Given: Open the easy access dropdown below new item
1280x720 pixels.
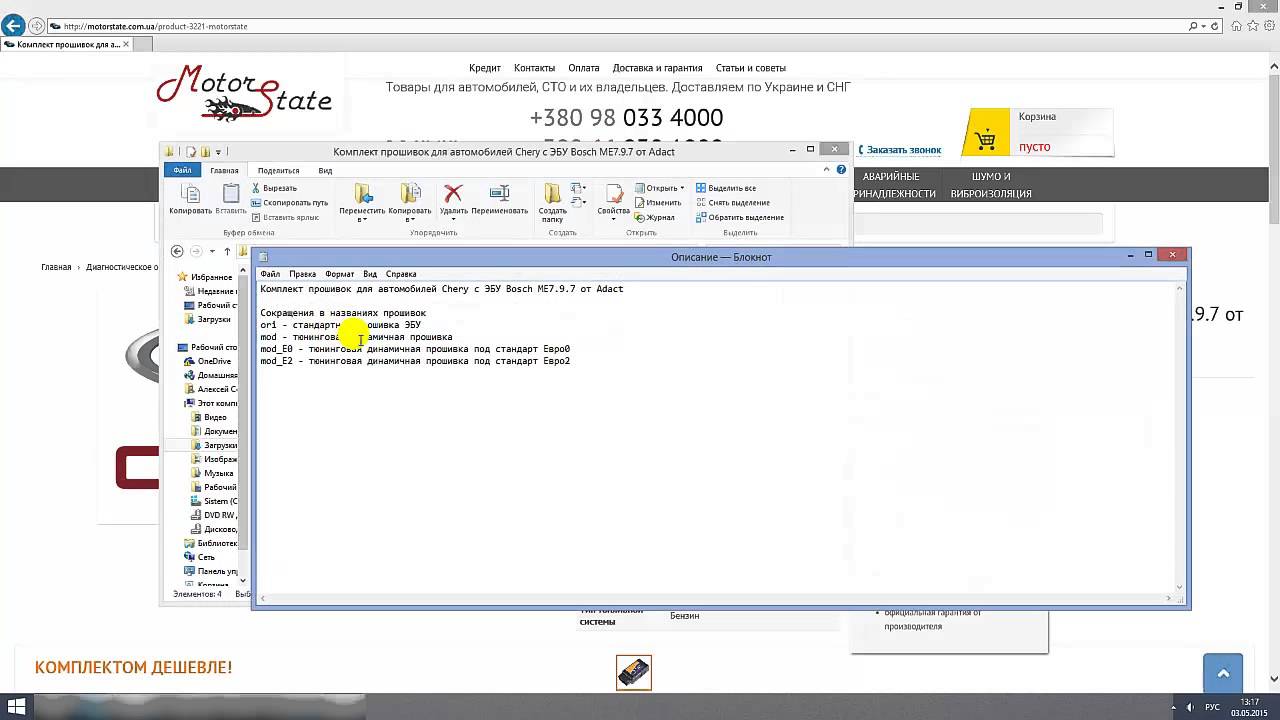Looking at the screenshot, I should click(578, 204).
